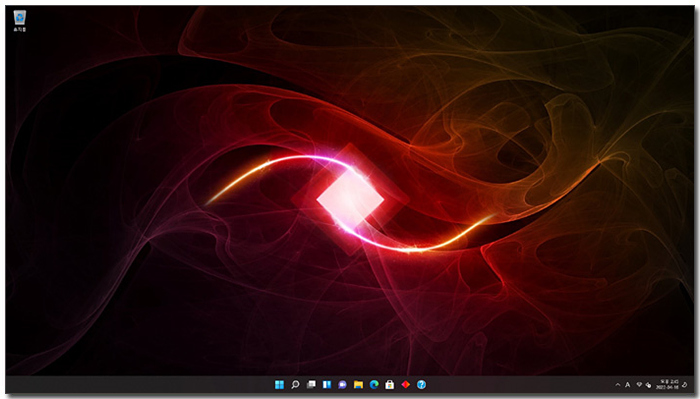Open network status tray icon
Viewport: 700px width, 399px height.
click(639, 385)
